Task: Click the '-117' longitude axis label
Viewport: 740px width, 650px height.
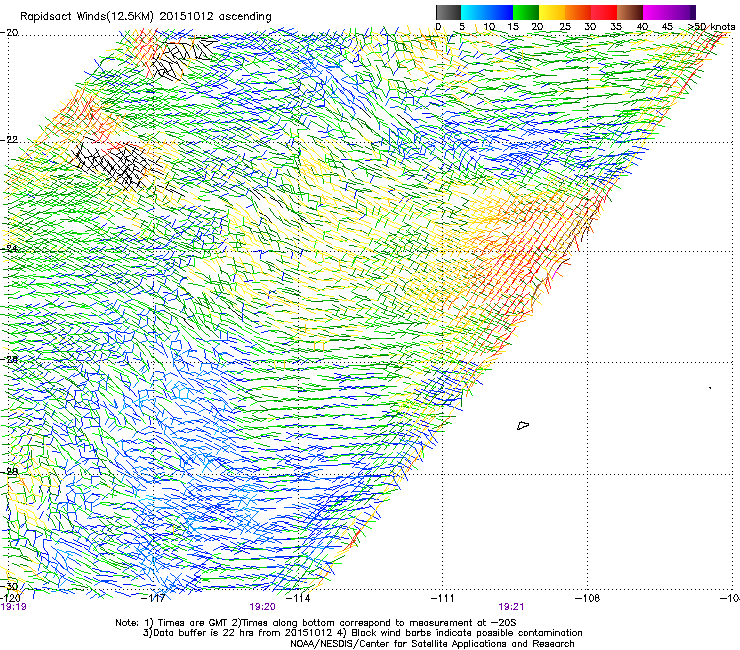Action: click(153, 598)
